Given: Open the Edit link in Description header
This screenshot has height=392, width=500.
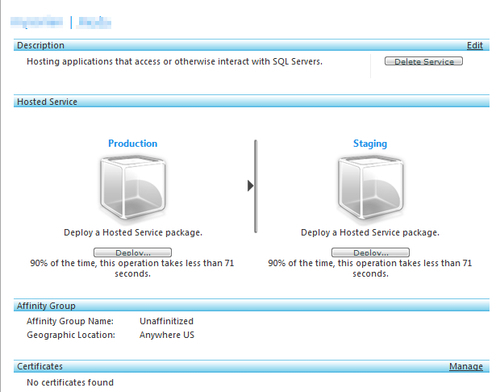Looking at the screenshot, I should (475, 45).
